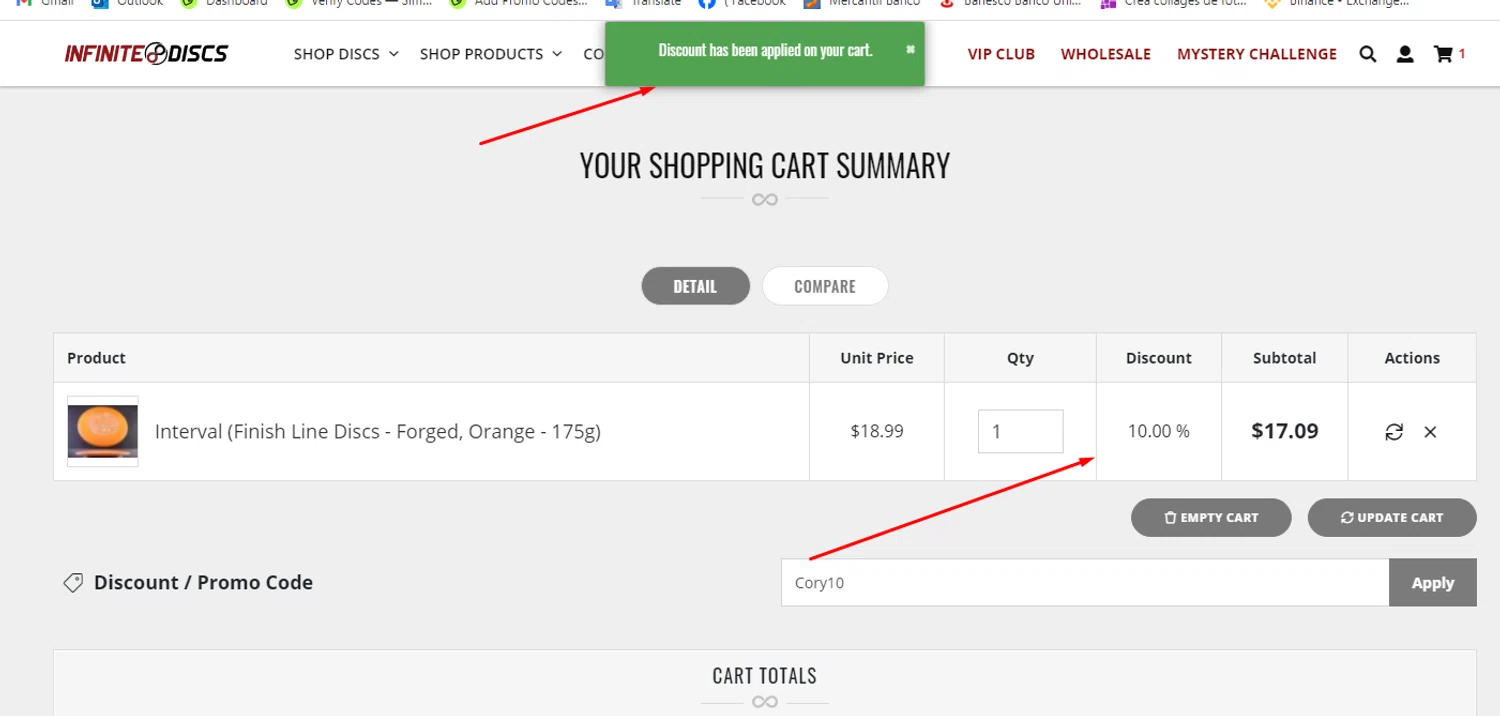The image size is (1500, 716).
Task: Expand the Shop Products dropdown
Action: 490,54
